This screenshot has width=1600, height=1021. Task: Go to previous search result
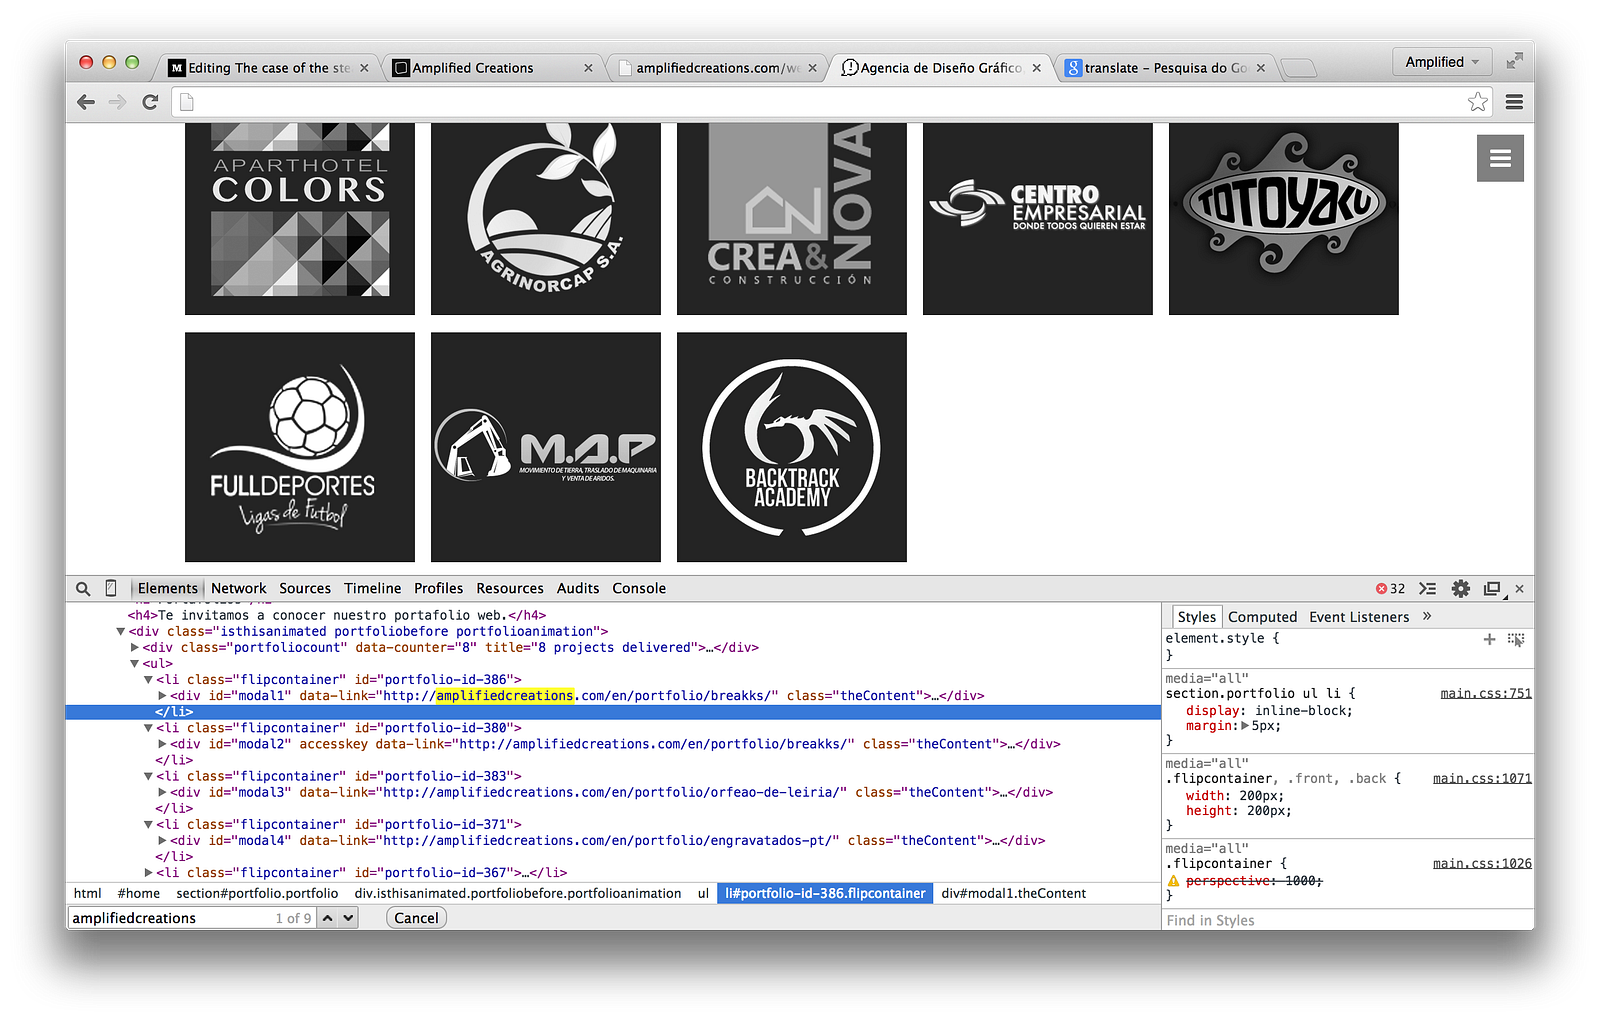click(327, 918)
